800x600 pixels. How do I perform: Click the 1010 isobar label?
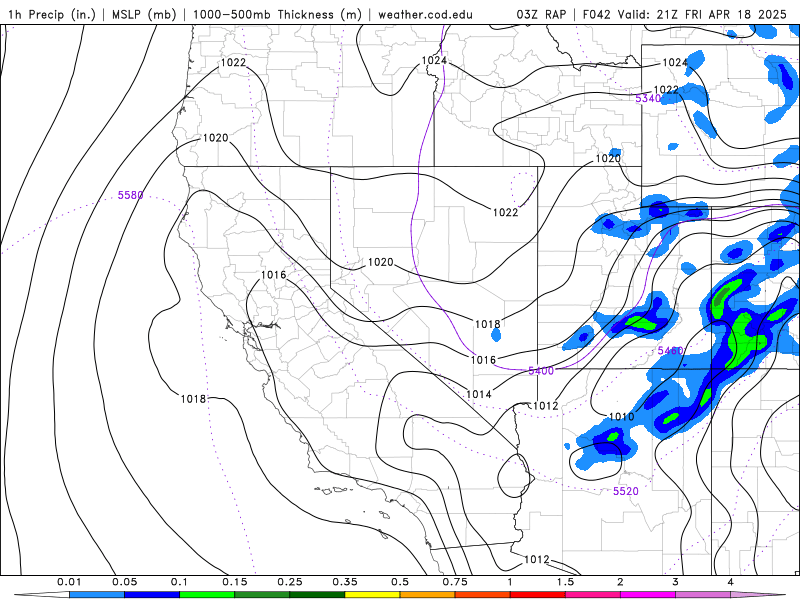coord(621,417)
